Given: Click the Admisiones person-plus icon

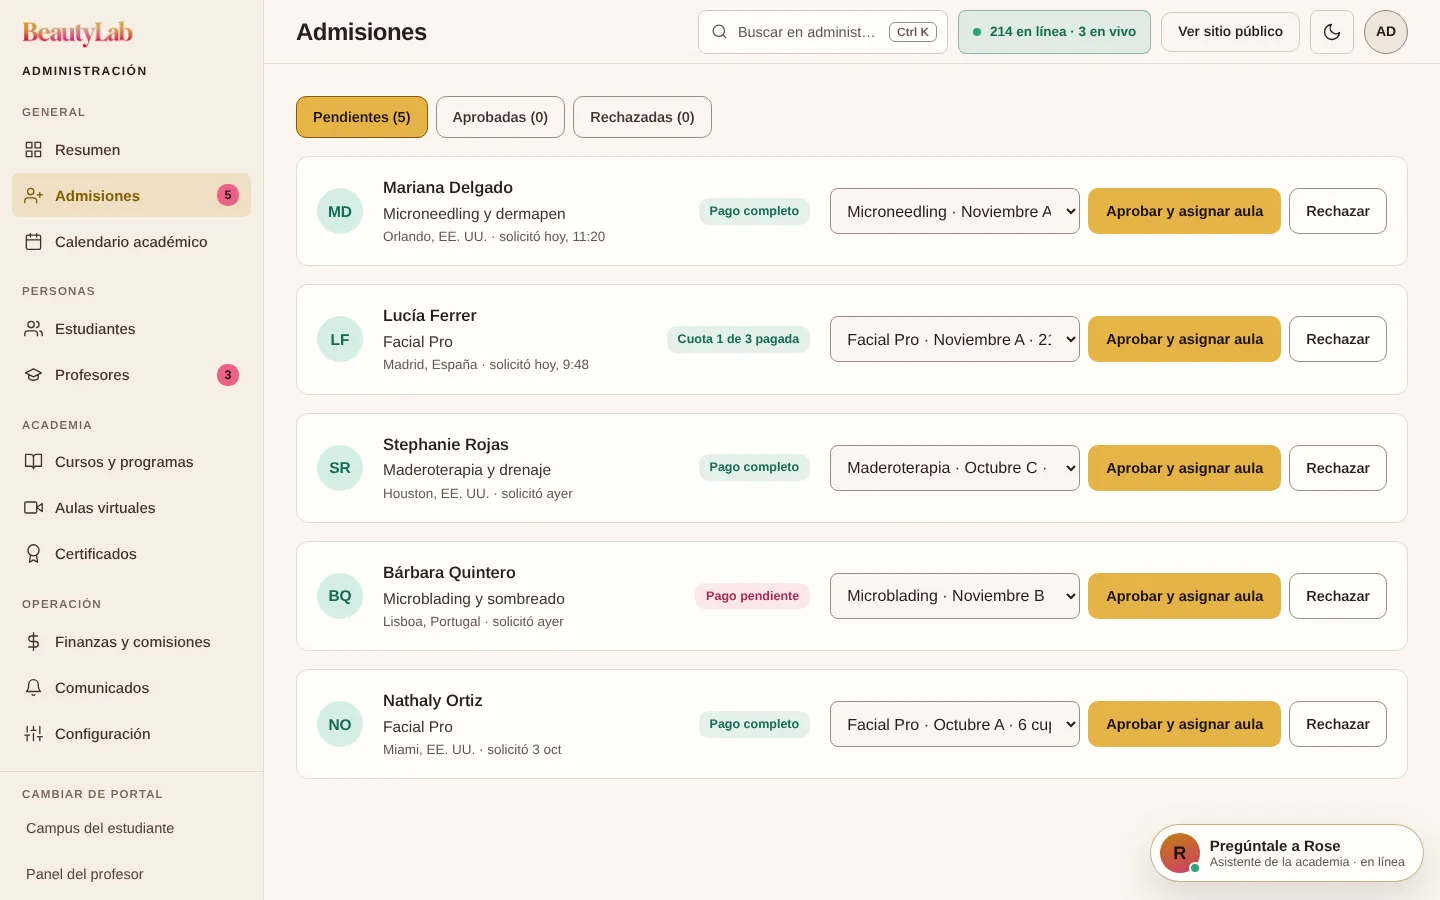Looking at the screenshot, I should click(33, 196).
